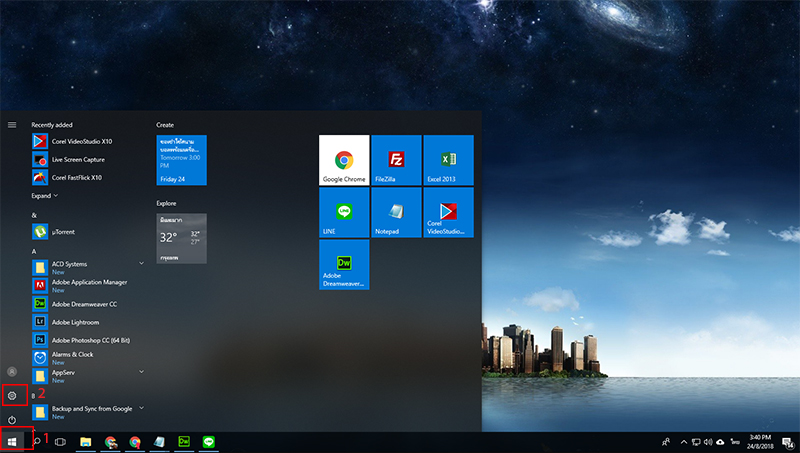Click the volume speaker icon
This screenshot has height=453, width=800.
click(x=708, y=442)
